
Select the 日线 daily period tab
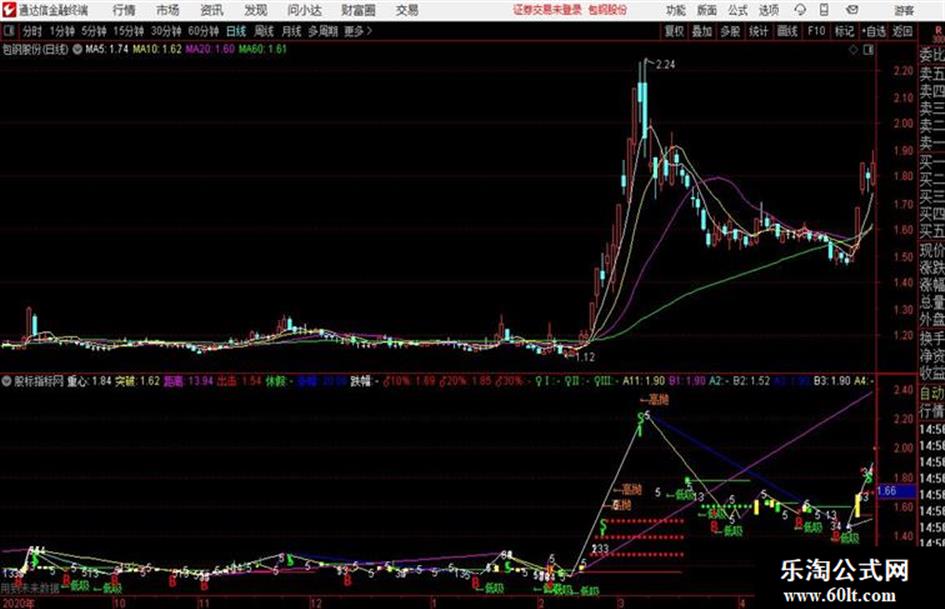pos(236,31)
